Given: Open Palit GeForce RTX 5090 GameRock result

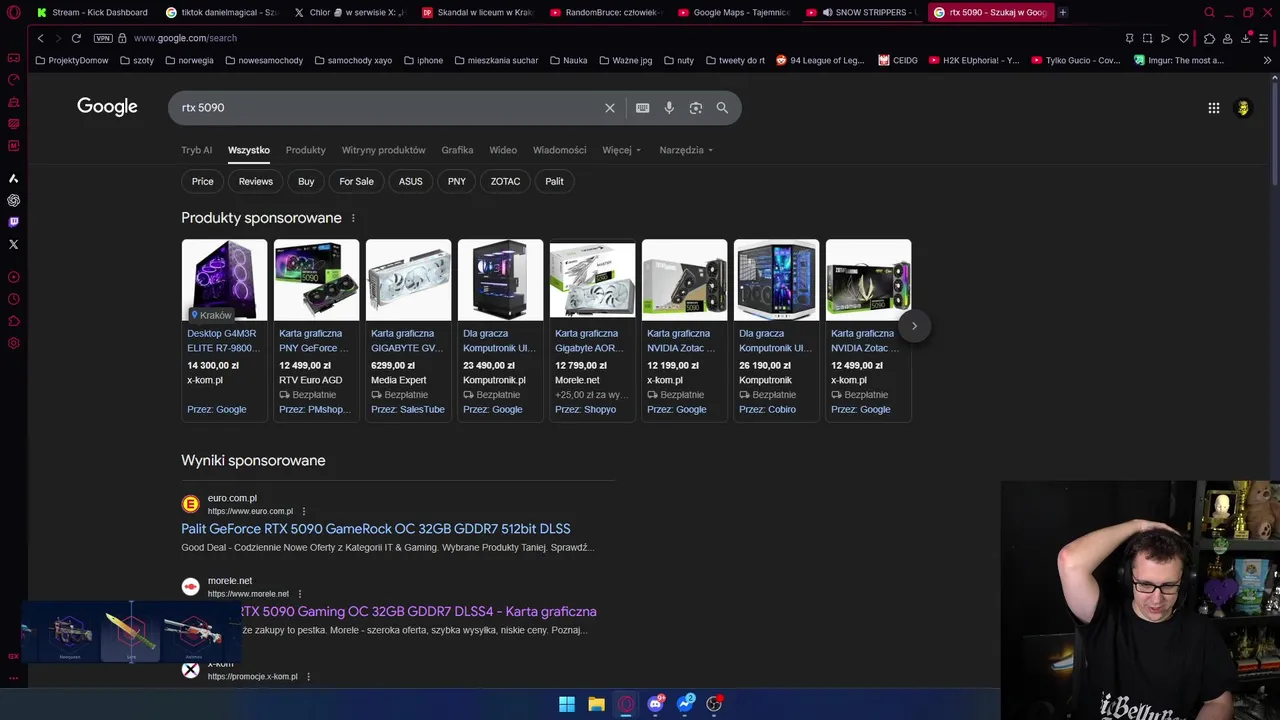Looking at the screenshot, I should (x=376, y=529).
